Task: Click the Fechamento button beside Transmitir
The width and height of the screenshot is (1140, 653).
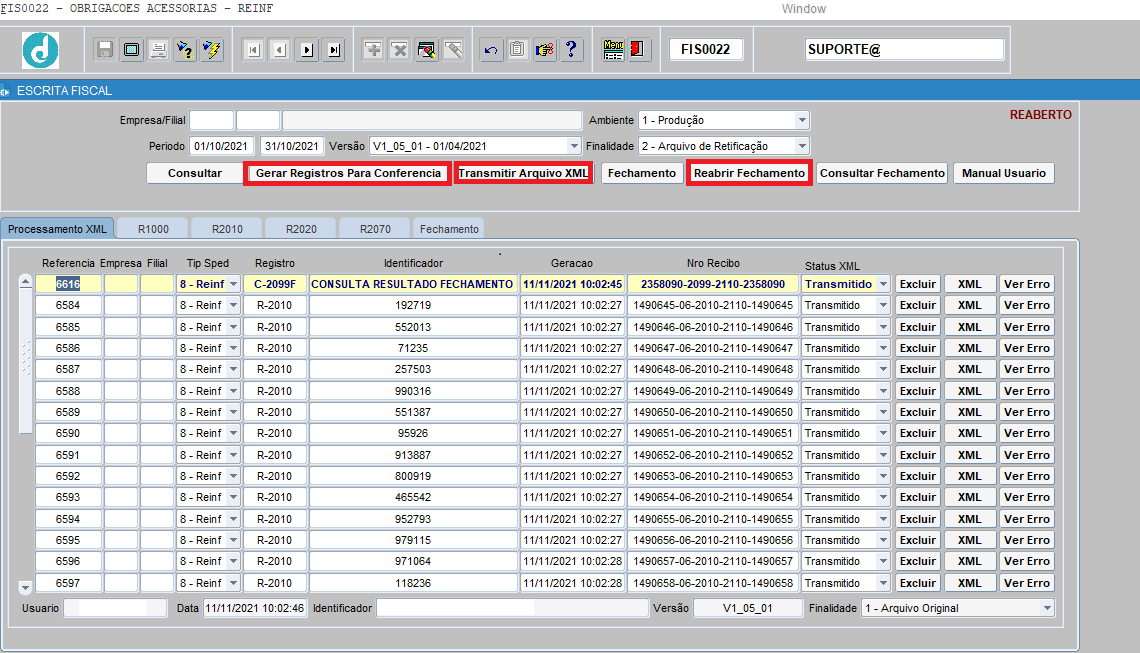Action: pyautogui.click(x=642, y=173)
